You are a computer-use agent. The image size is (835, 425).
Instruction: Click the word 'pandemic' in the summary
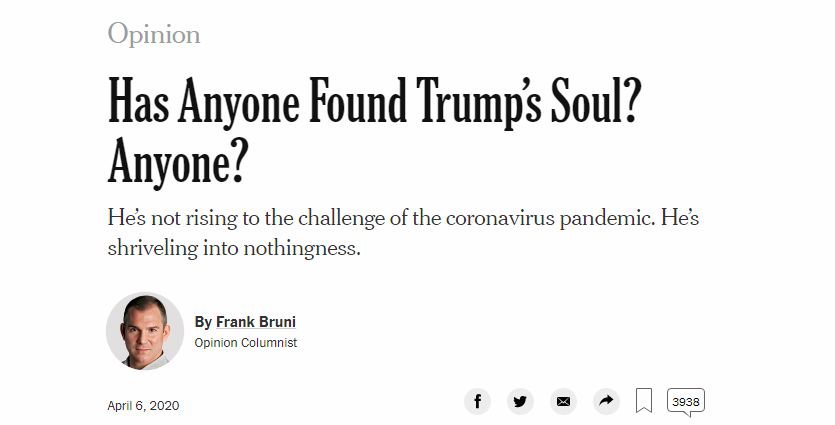pos(607,218)
